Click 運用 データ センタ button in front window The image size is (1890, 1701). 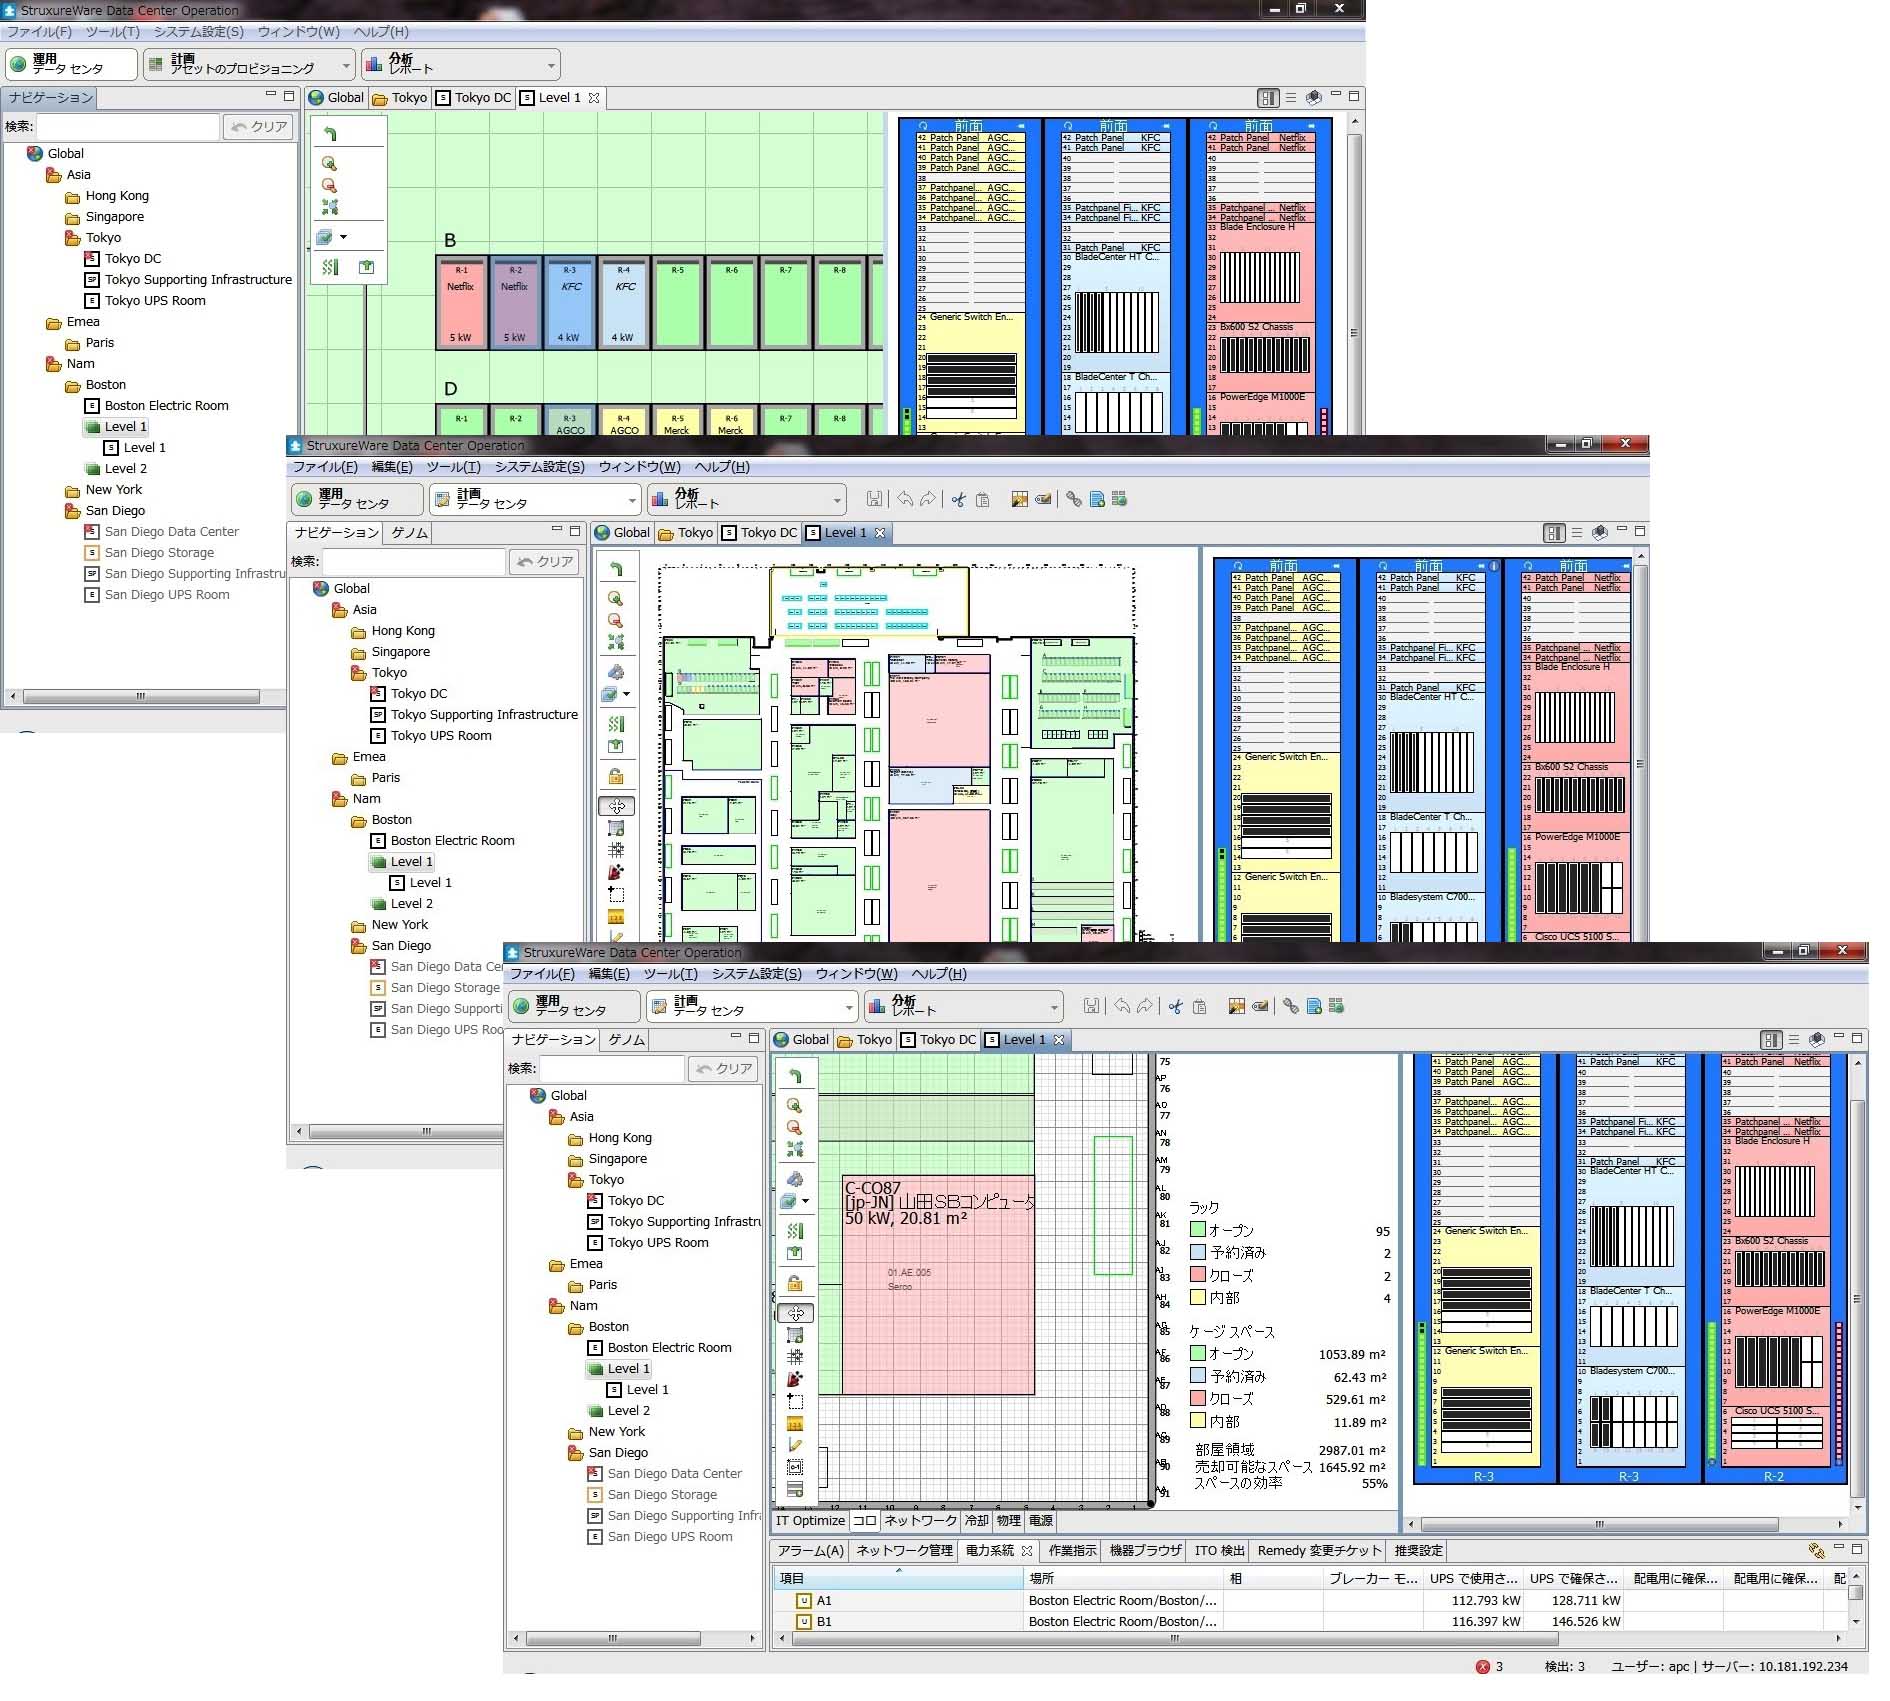click(574, 1006)
